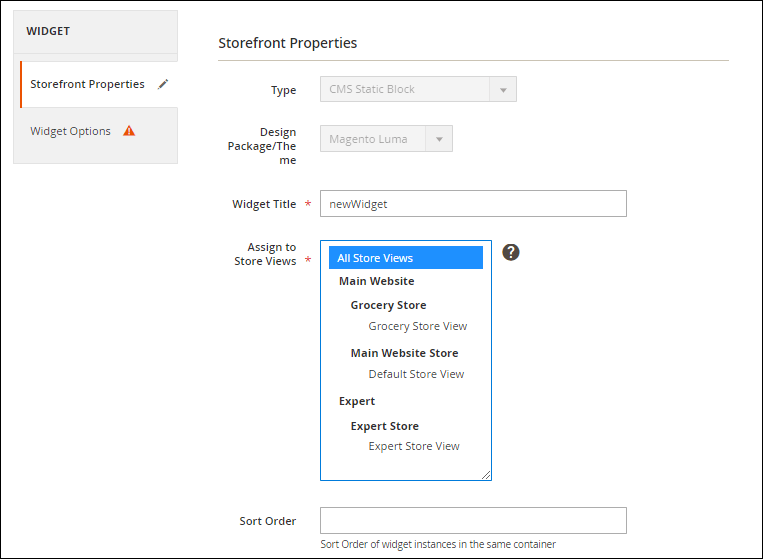Image resolution: width=764 pixels, height=560 pixels.
Task: Click the pencil icon beside Storefront Properties
Action: 163,84
